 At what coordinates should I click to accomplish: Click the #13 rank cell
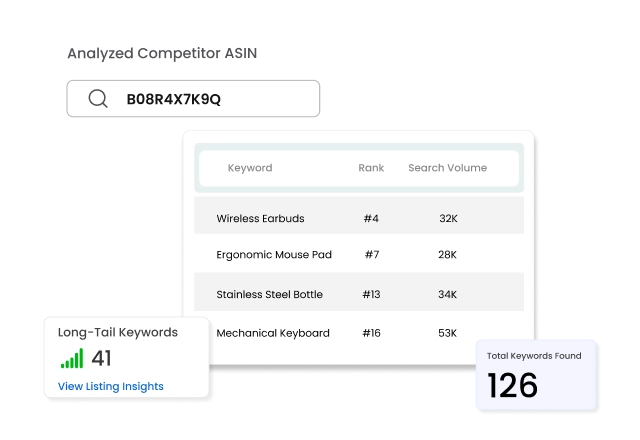pos(371,295)
